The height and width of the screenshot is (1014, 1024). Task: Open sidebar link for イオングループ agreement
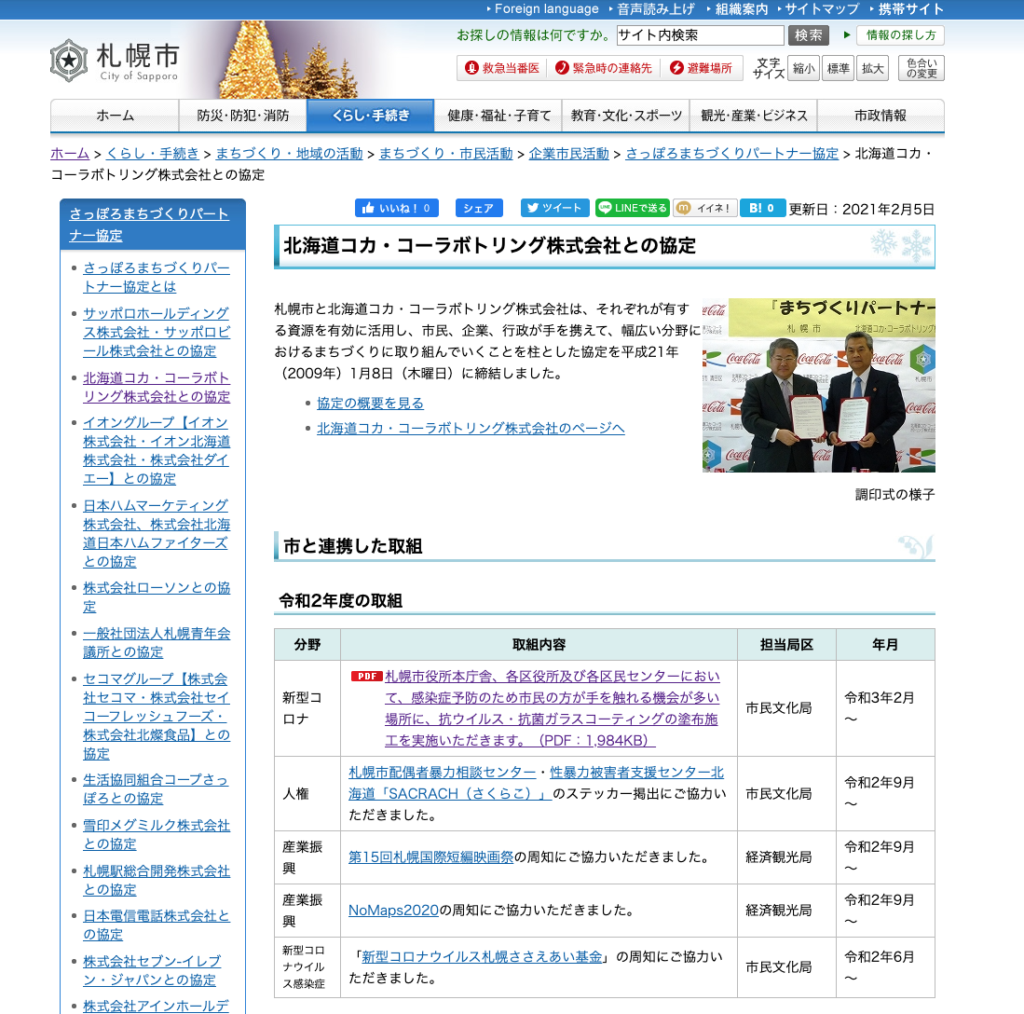[156, 451]
